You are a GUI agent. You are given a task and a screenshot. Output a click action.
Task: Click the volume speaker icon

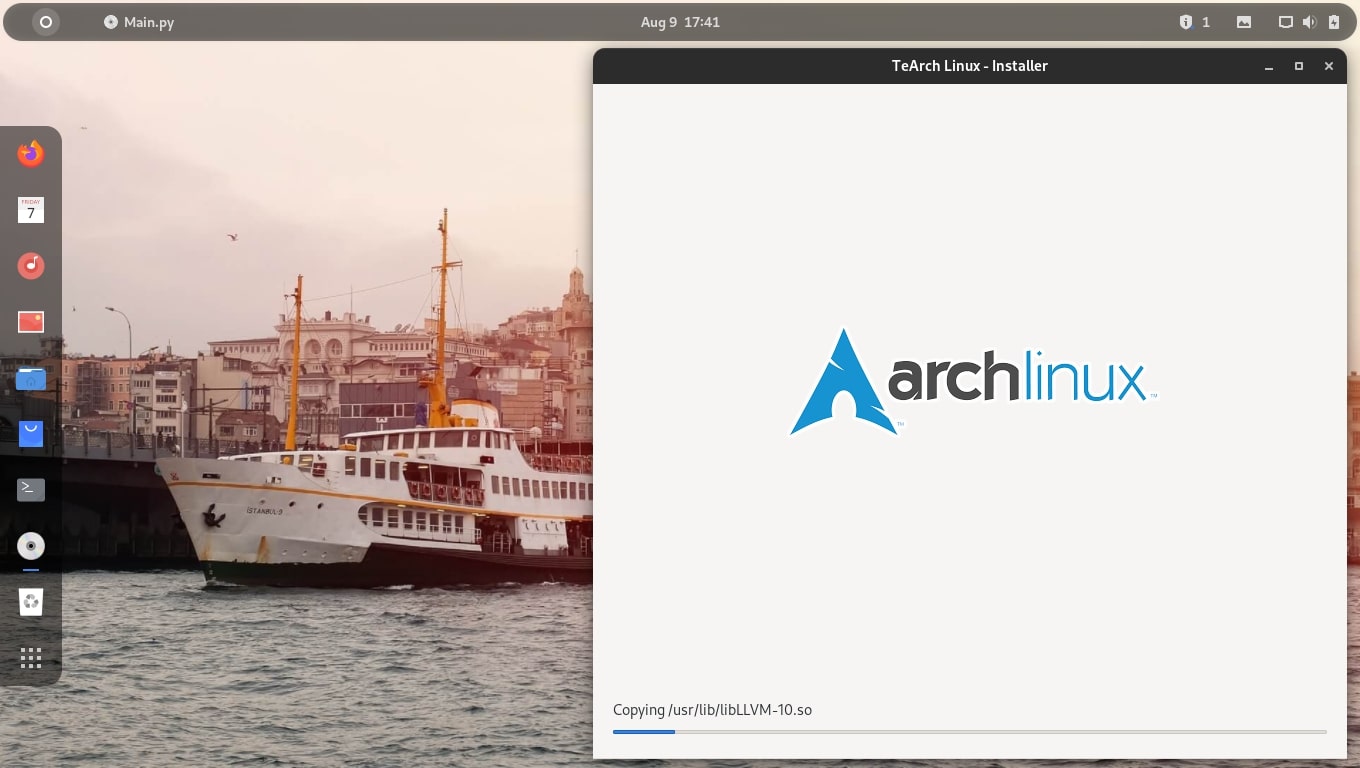[x=1309, y=22]
